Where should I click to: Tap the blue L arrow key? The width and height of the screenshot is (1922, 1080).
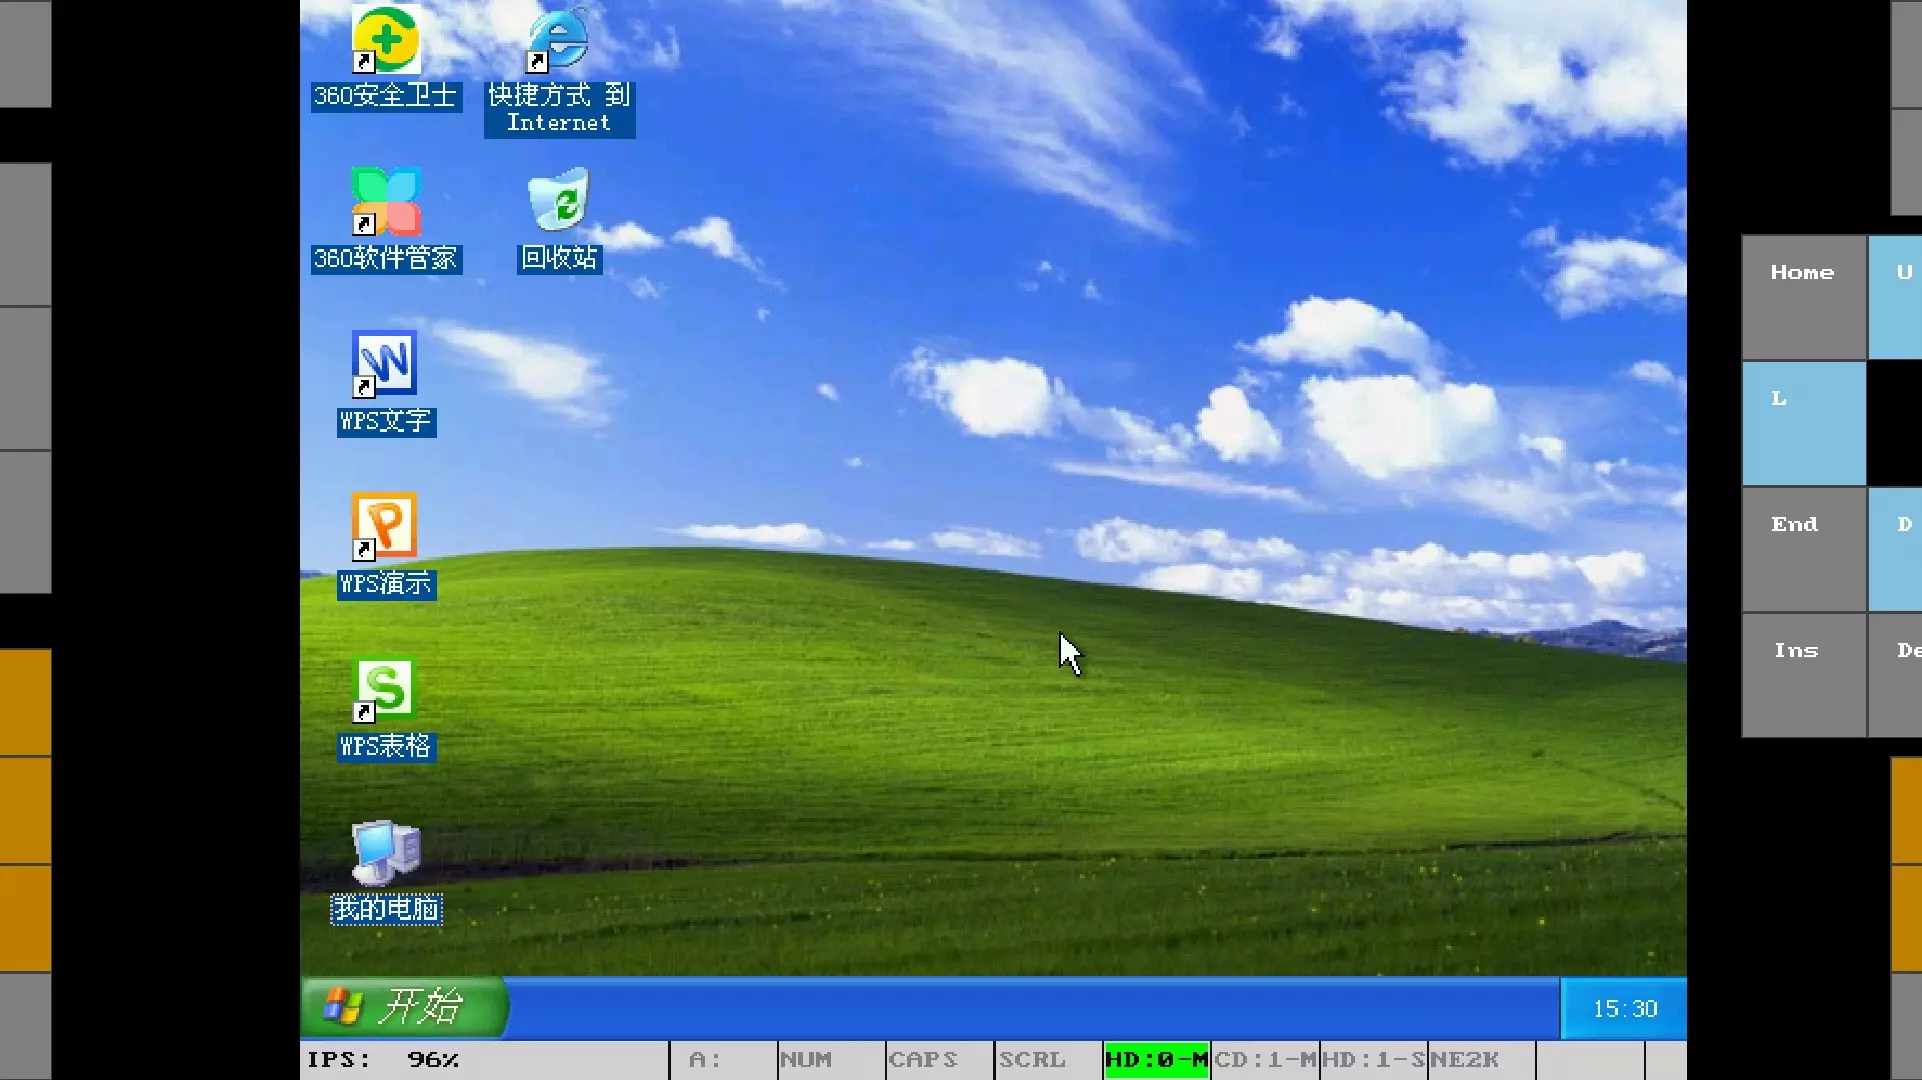coord(1804,423)
